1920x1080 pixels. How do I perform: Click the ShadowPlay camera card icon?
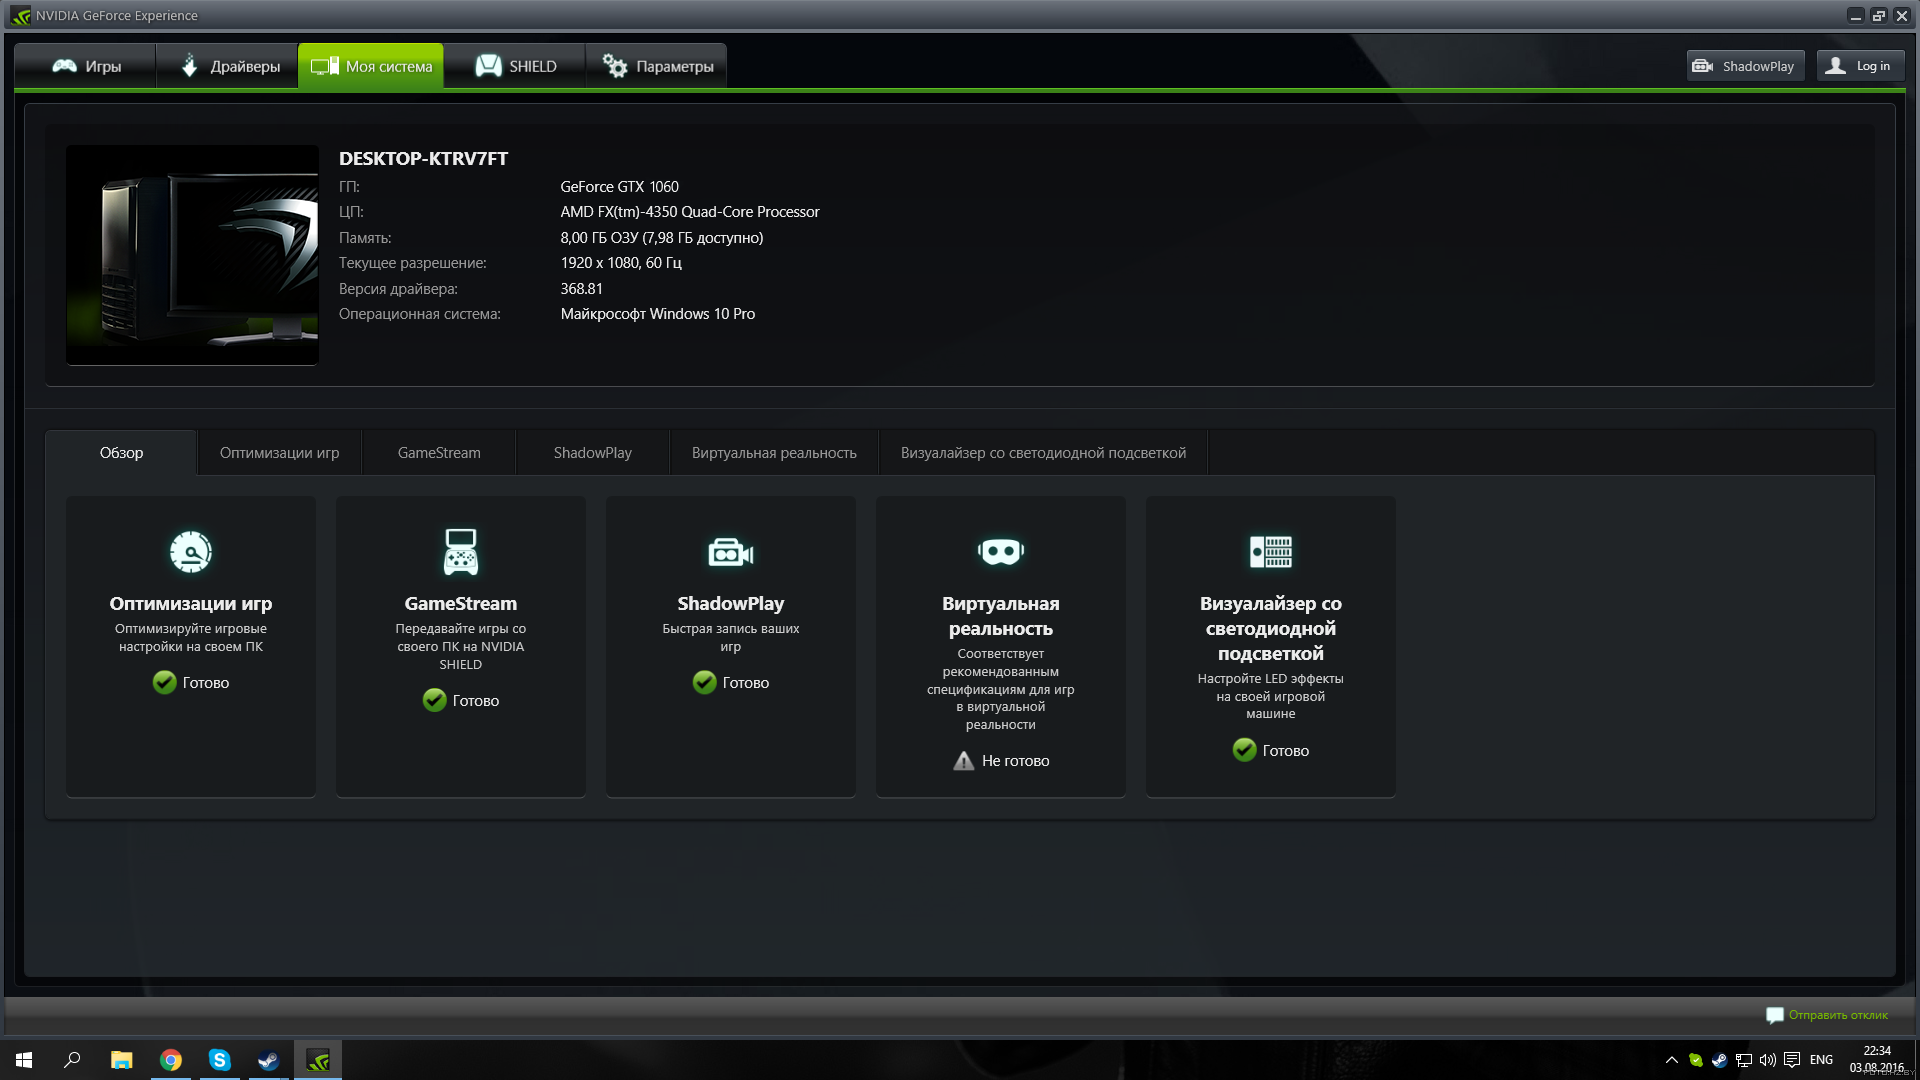click(x=731, y=551)
